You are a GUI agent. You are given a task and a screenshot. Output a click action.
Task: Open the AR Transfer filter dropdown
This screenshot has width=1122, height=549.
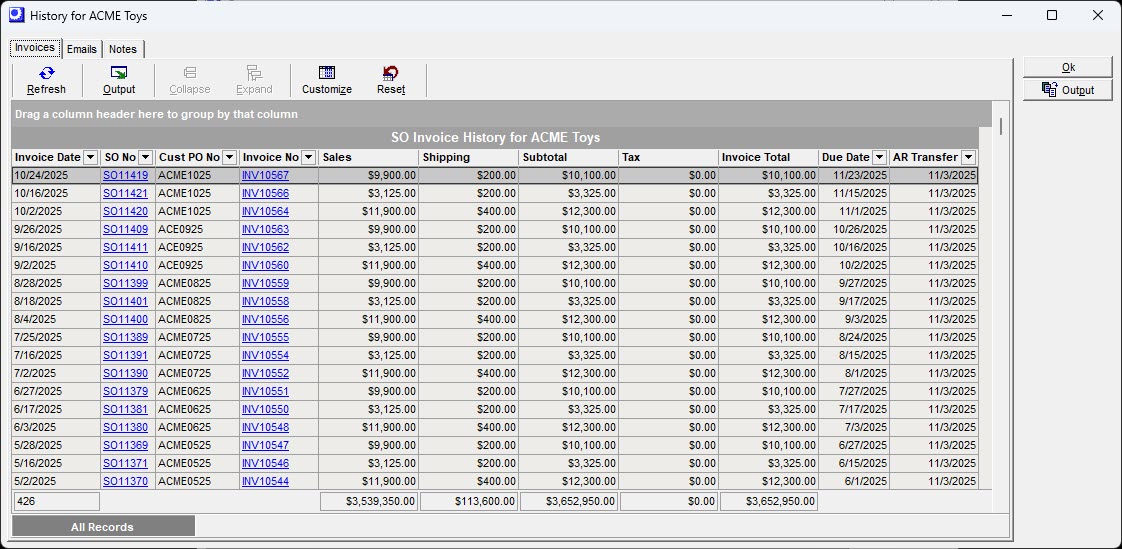click(968, 157)
